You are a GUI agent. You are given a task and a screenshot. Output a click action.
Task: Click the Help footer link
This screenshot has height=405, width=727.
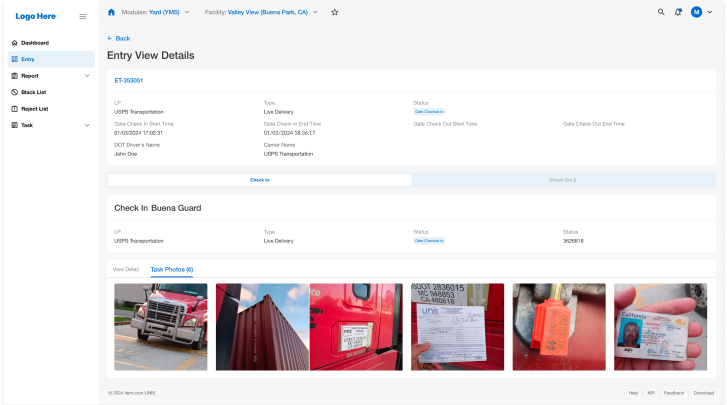[x=633, y=393]
